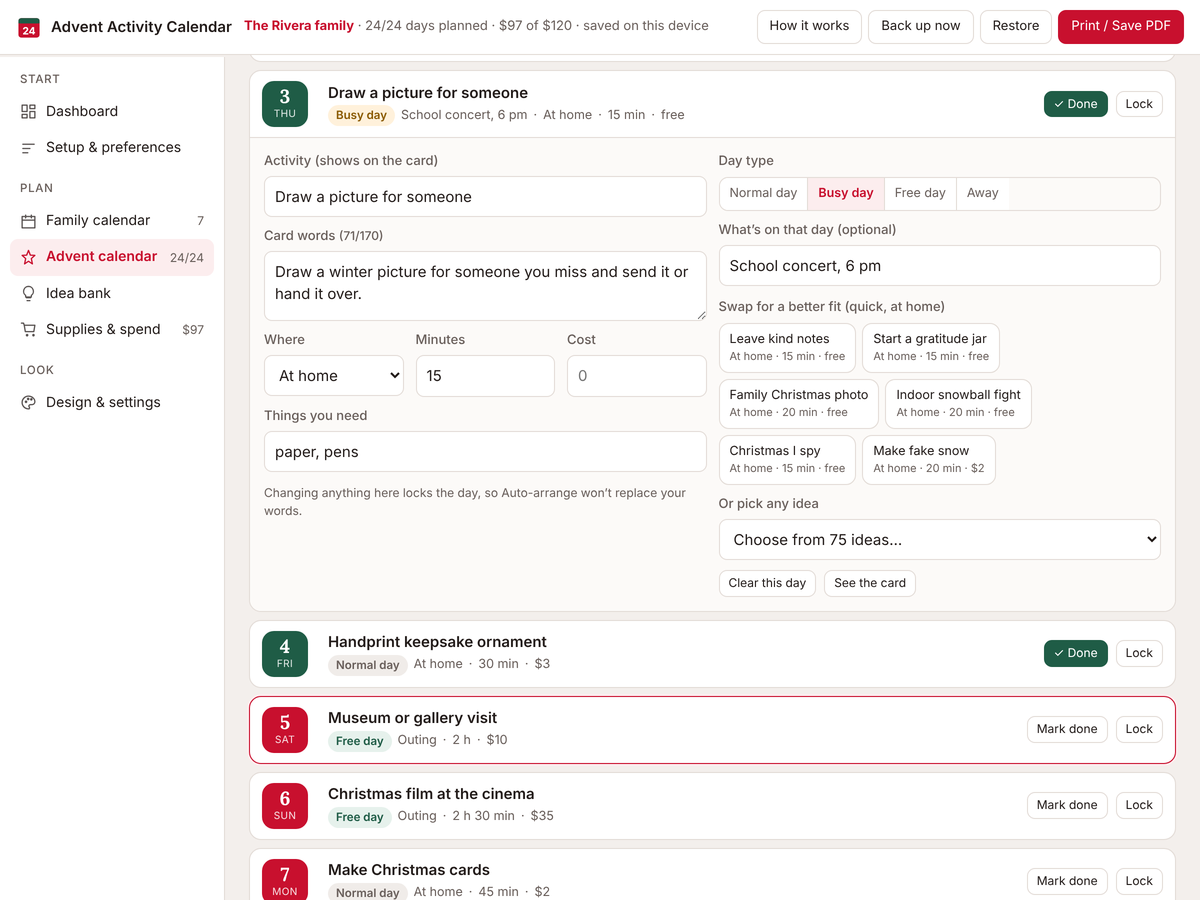
Task: Click the Print / Save PDF button
Action: 1121,26
